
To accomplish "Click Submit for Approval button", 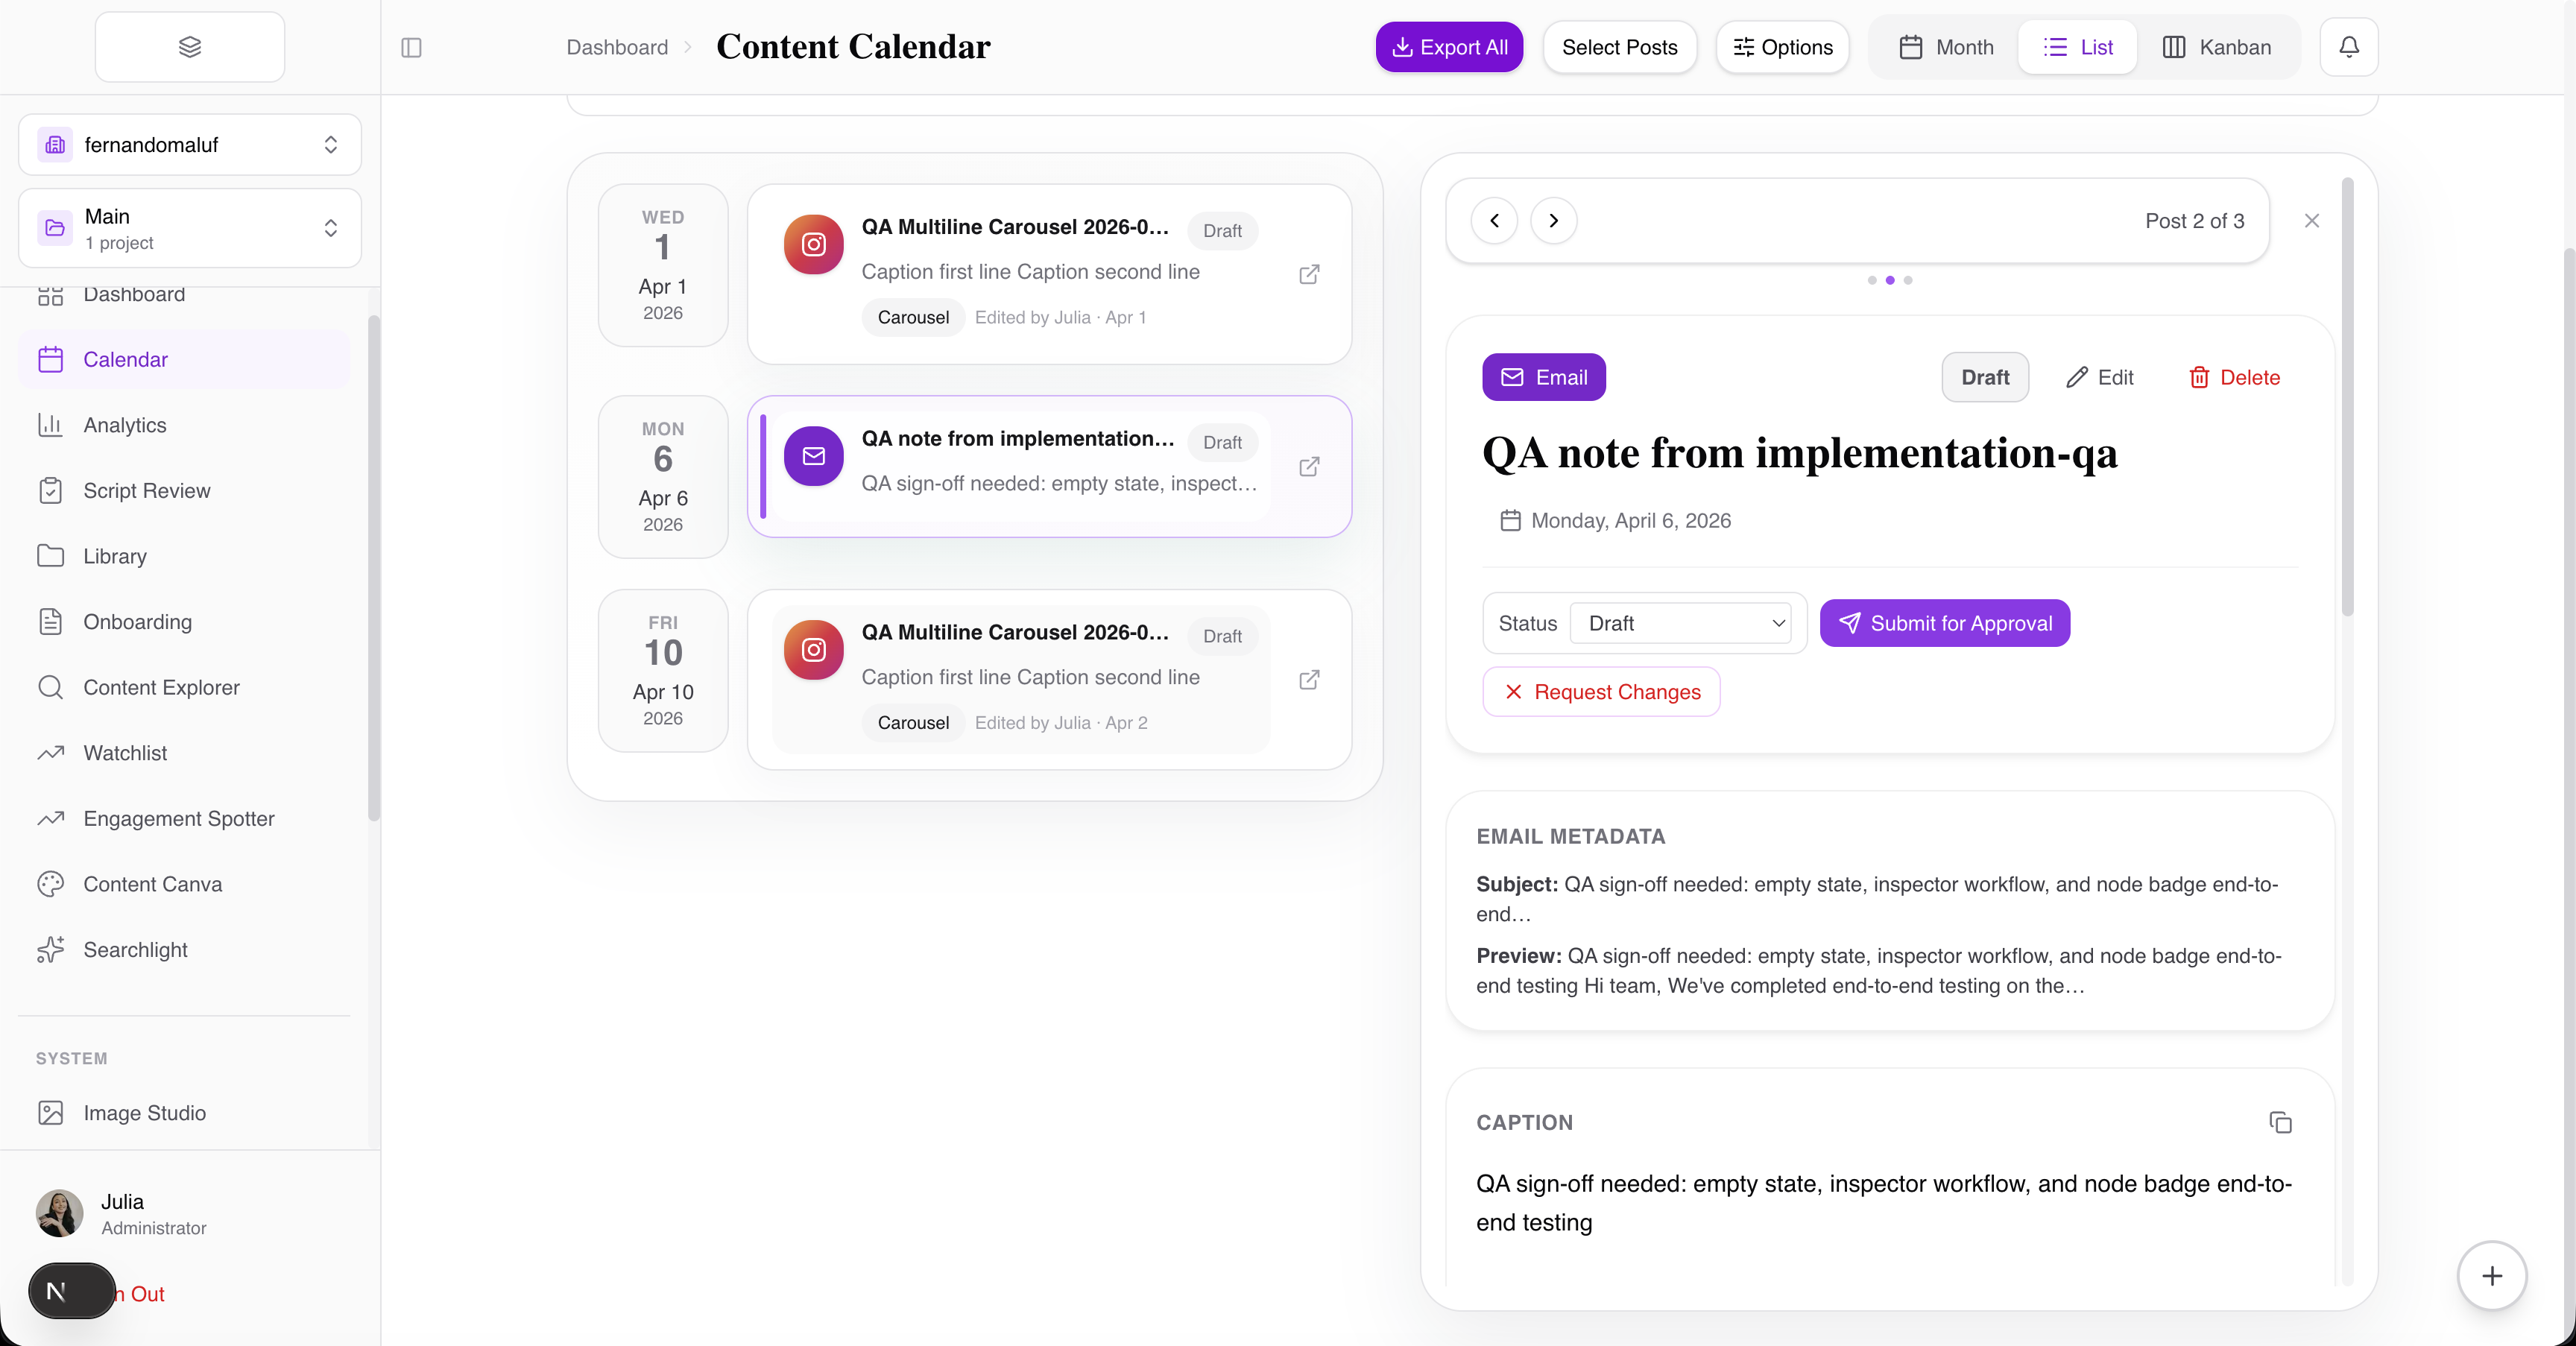I will [x=1944, y=623].
